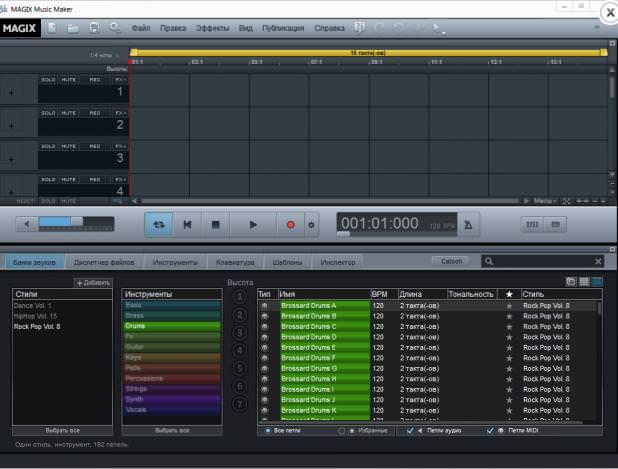618x469 pixels.
Task: Open the FX dropdown on track 3
Action: click(x=121, y=146)
